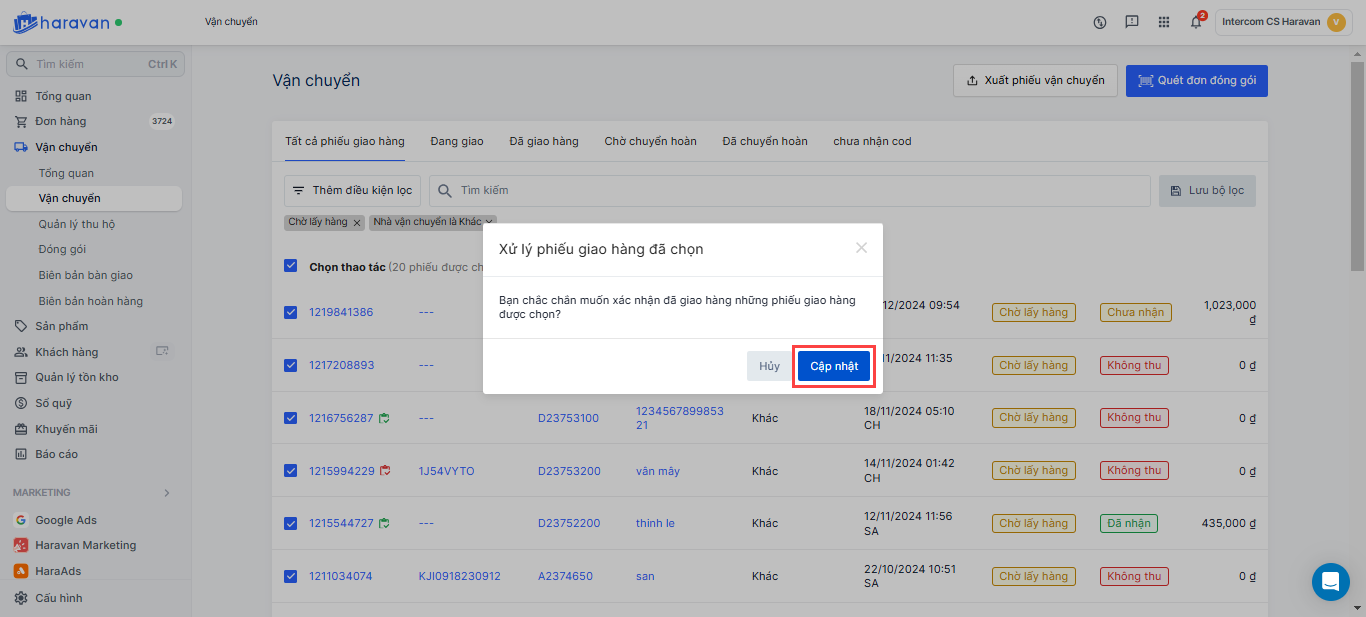Remove the Chờ lấy hàng filter tag

[357, 222]
